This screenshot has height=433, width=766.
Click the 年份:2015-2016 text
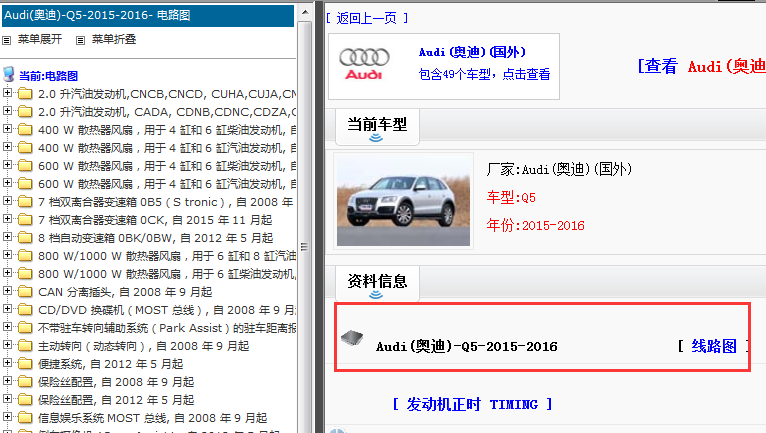535,225
